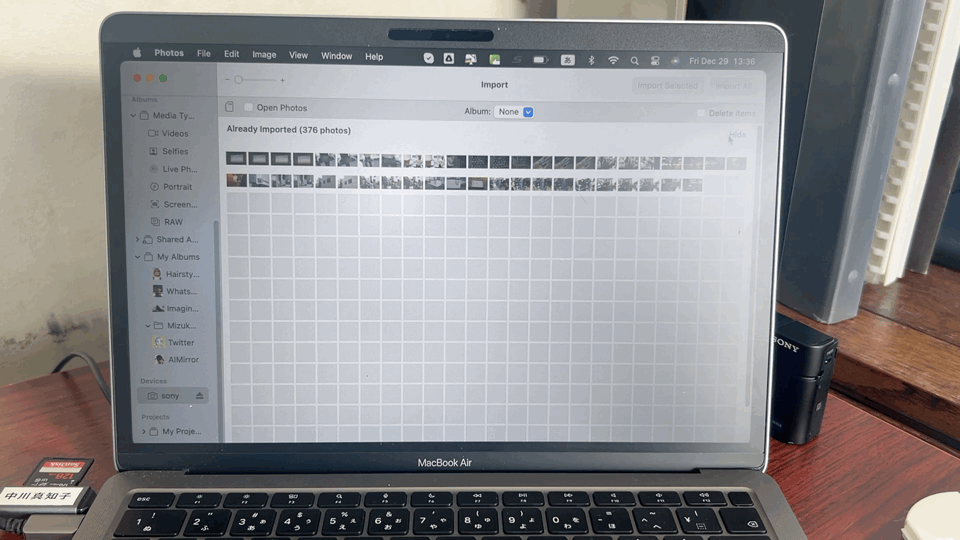This screenshot has height=540, width=960.
Task: Open the Album destination dropdown
Action: [x=514, y=112]
